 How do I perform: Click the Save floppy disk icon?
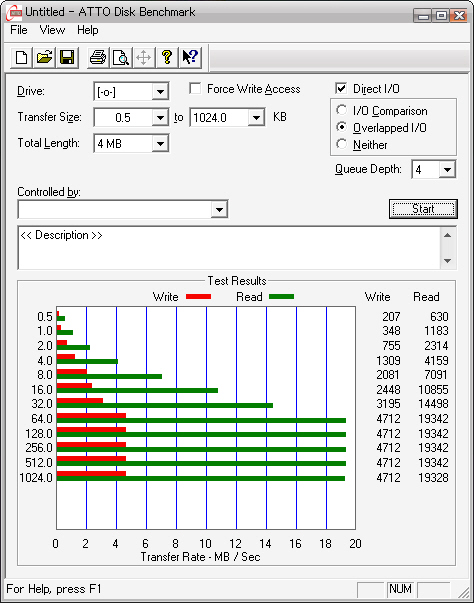pos(67,58)
